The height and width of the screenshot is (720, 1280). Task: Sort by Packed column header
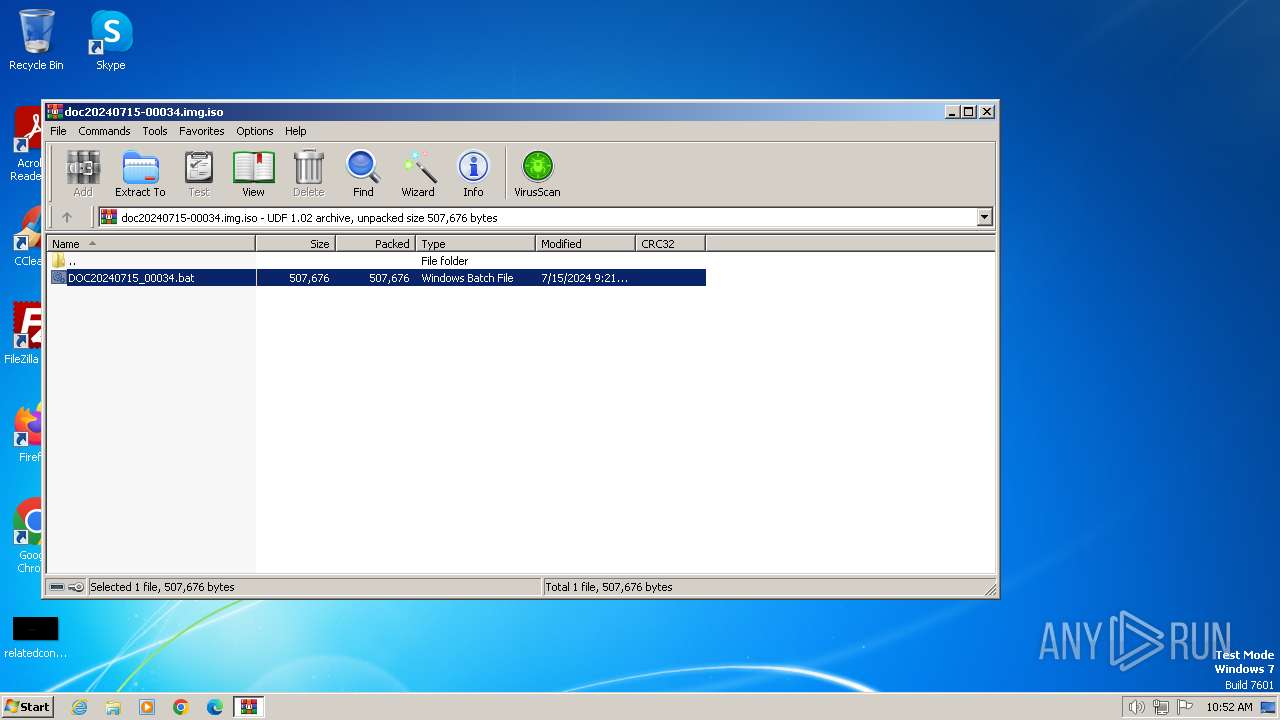coord(376,243)
